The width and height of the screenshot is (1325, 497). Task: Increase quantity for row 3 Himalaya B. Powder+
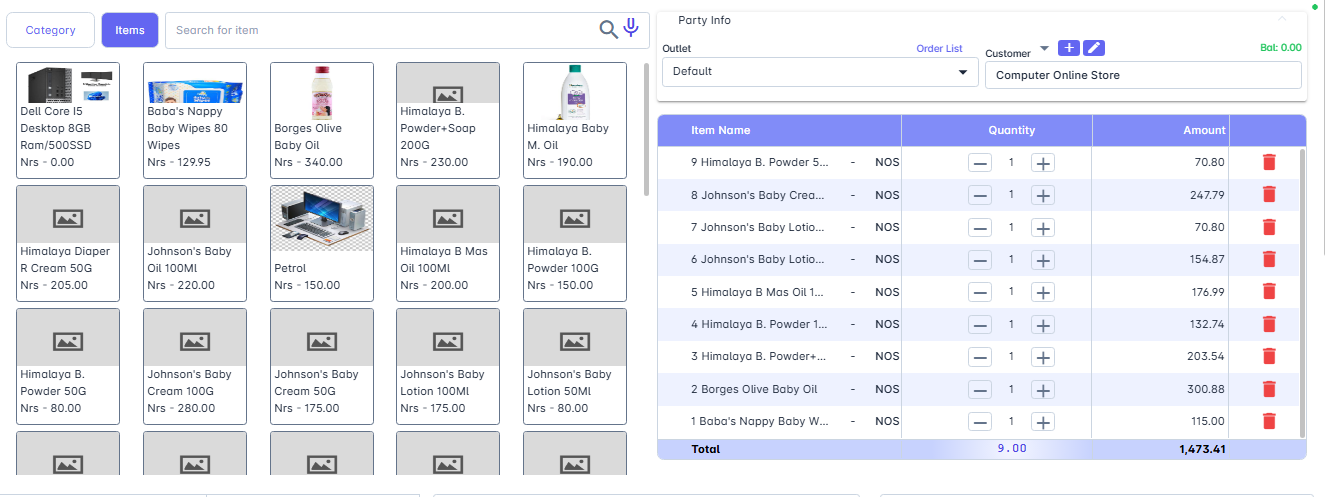(x=1043, y=357)
